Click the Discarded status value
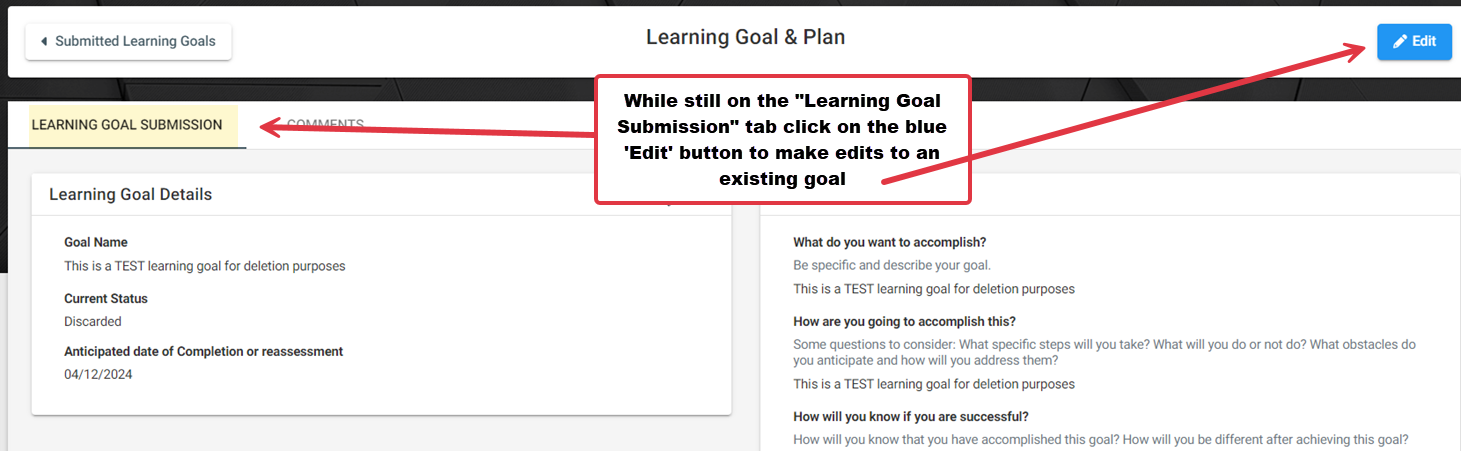Image resolution: width=1461 pixels, height=451 pixels. pyautogui.click(x=93, y=321)
